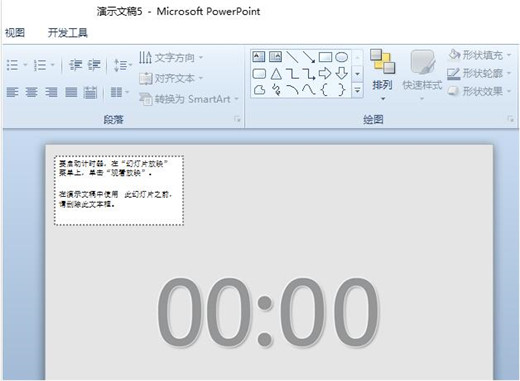Open line spacing options

coord(123,65)
